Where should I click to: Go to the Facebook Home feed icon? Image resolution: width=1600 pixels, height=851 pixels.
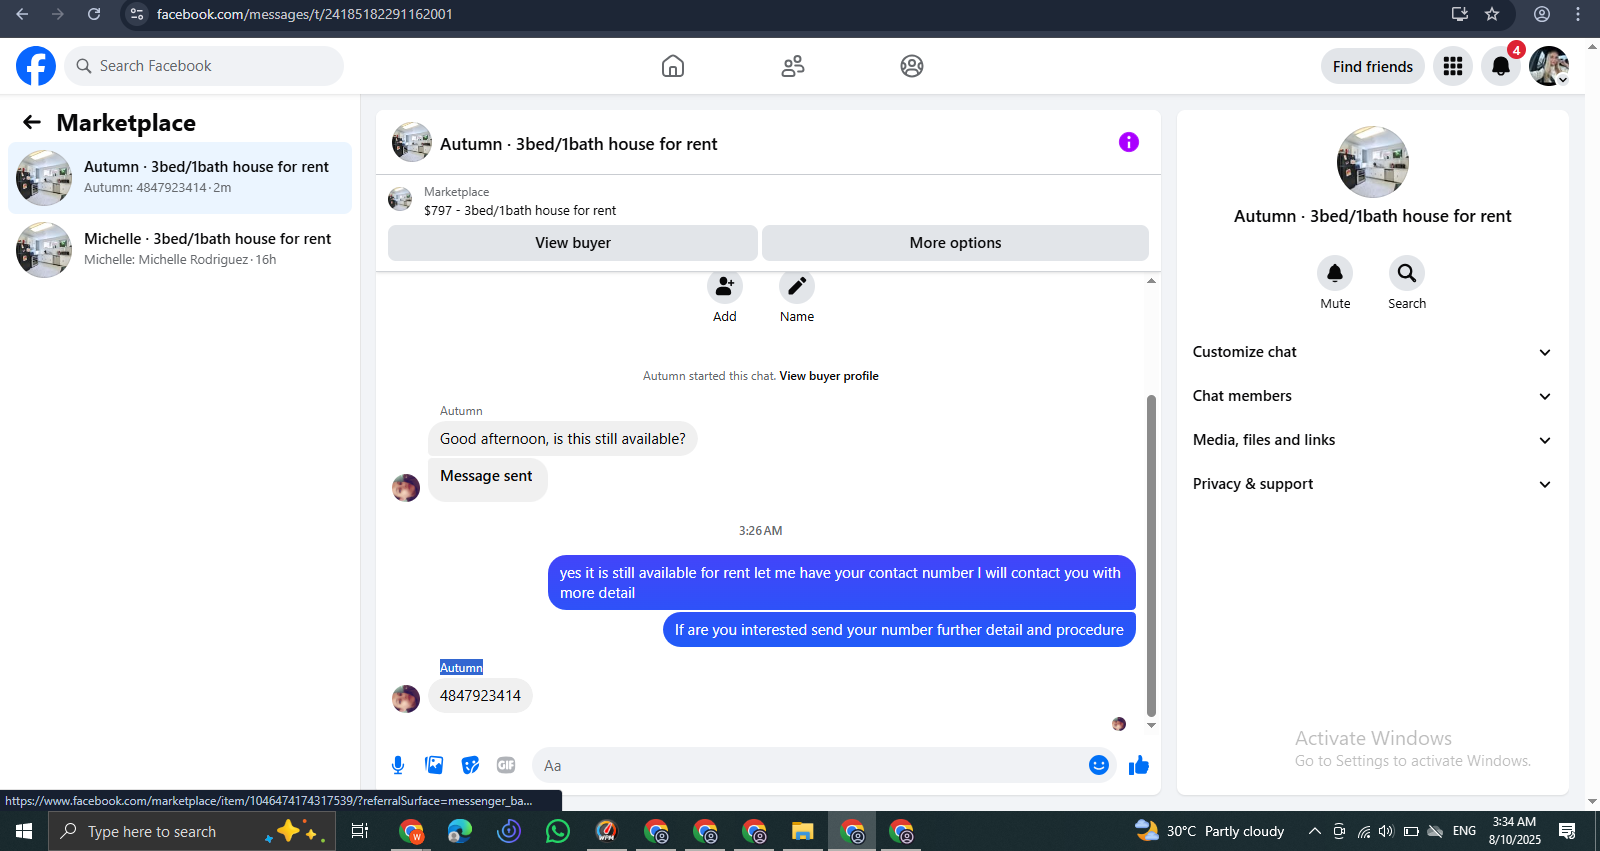point(673,66)
